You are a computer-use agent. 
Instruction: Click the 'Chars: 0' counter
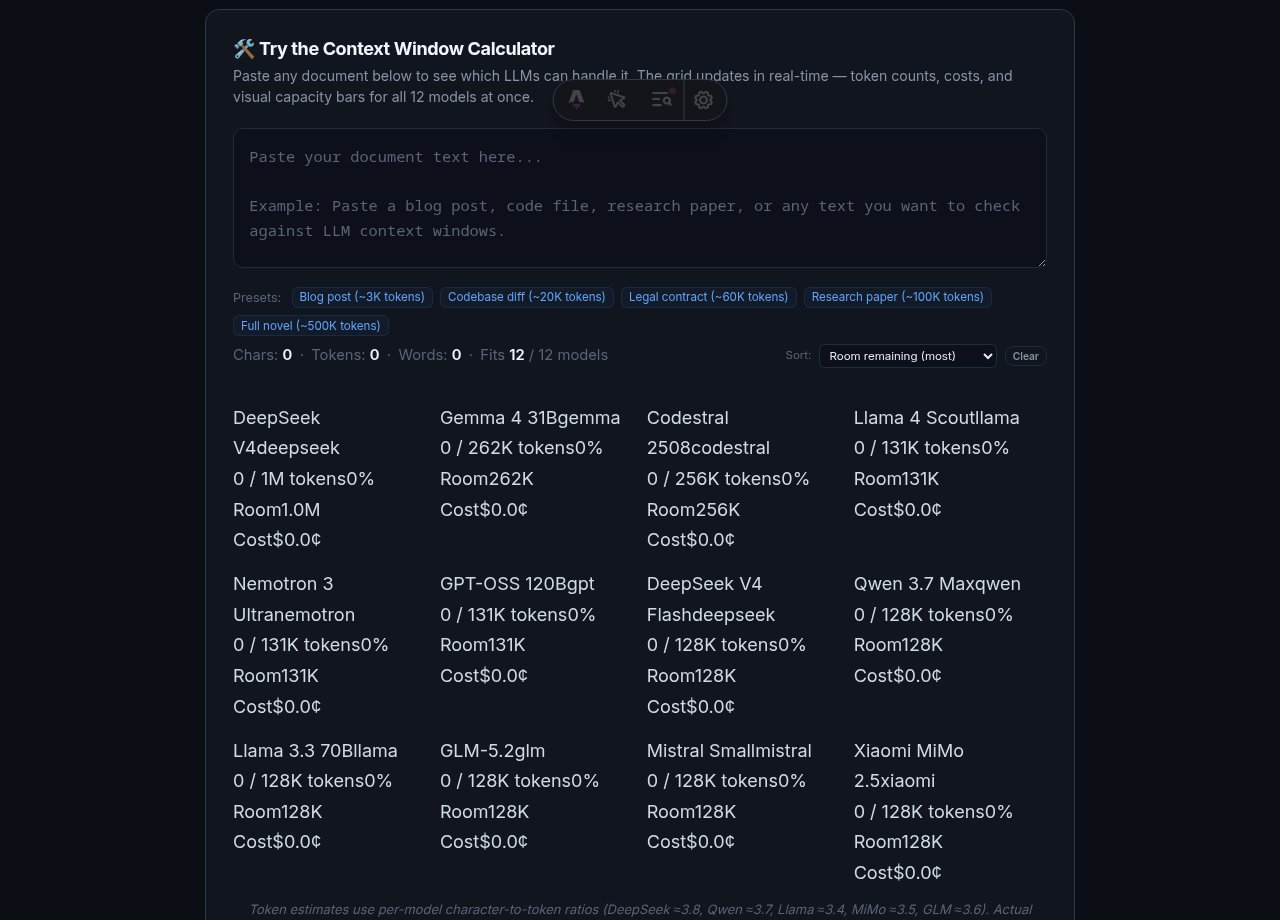(x=262, y=355)
